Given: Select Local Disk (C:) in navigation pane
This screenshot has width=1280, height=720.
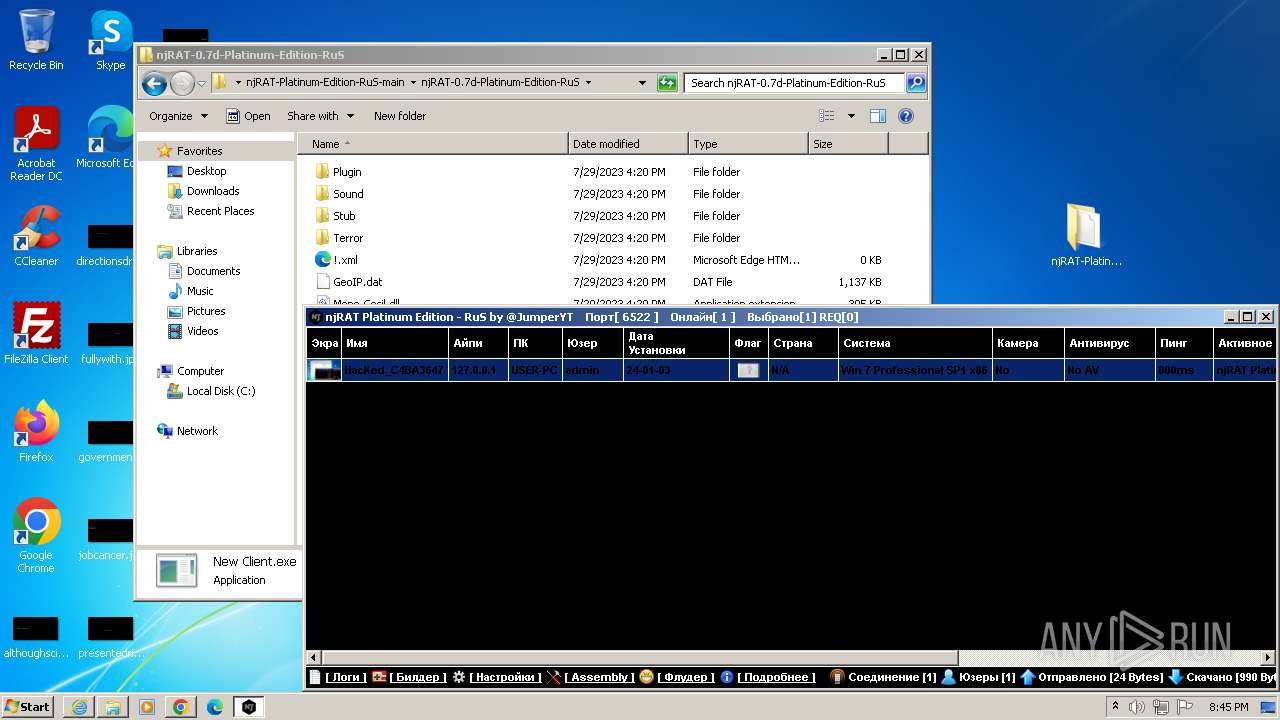Looking at the screenshot, I should pyautogui.click(x=221, y=391).
